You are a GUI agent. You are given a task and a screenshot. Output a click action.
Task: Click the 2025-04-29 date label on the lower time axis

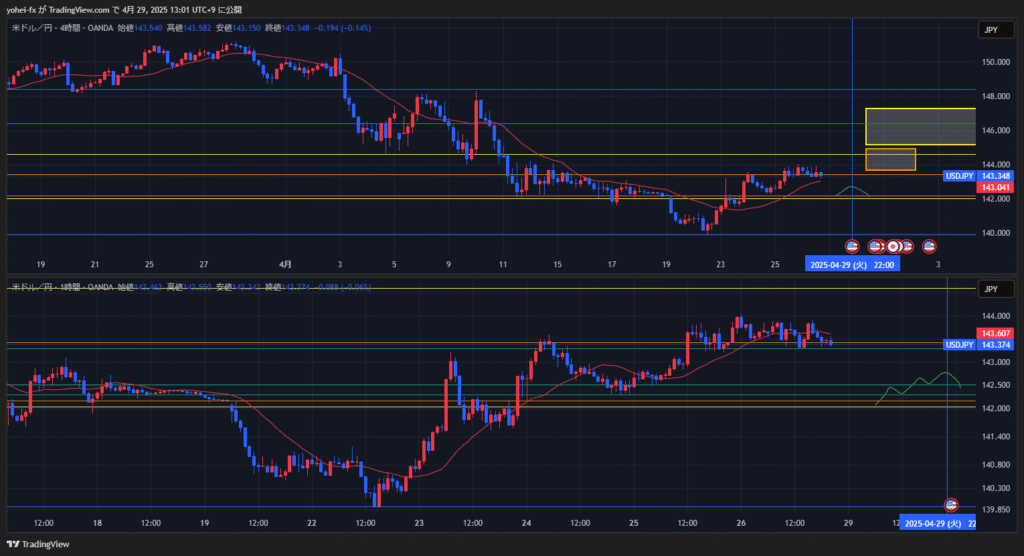pyautogui.click(x=940, y=523)
